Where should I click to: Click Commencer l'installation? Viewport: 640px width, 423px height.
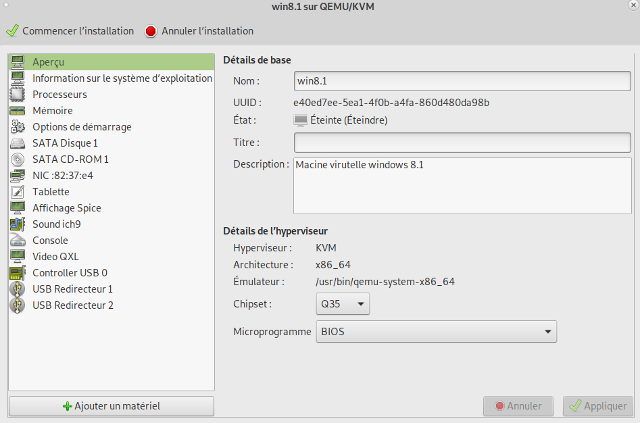70,31
